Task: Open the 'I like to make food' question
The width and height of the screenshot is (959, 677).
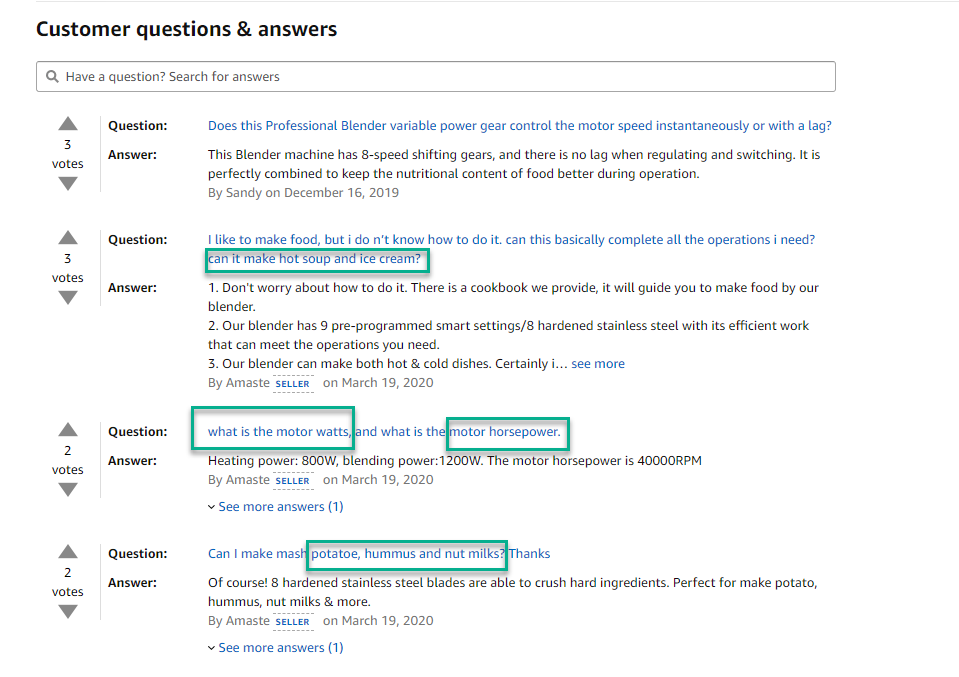Action: pos(511,249)
